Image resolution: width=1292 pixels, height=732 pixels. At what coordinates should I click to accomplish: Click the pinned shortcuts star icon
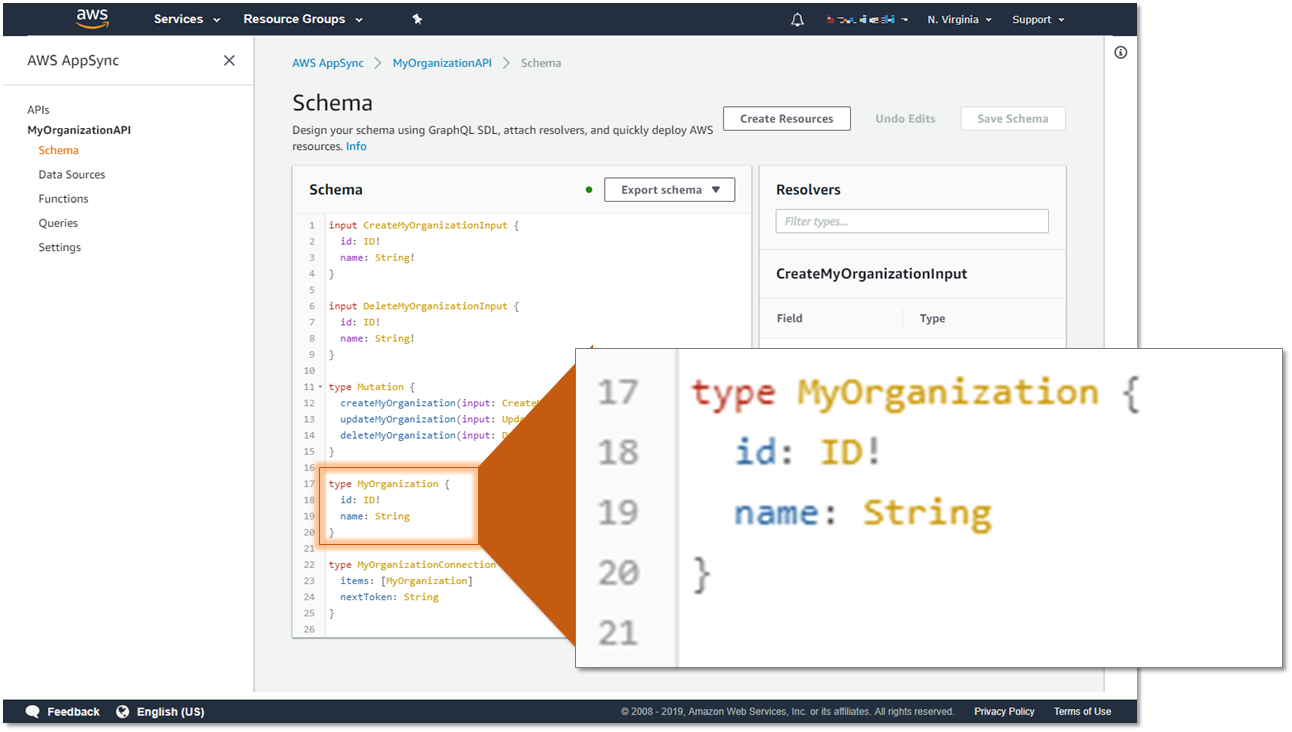417,18
